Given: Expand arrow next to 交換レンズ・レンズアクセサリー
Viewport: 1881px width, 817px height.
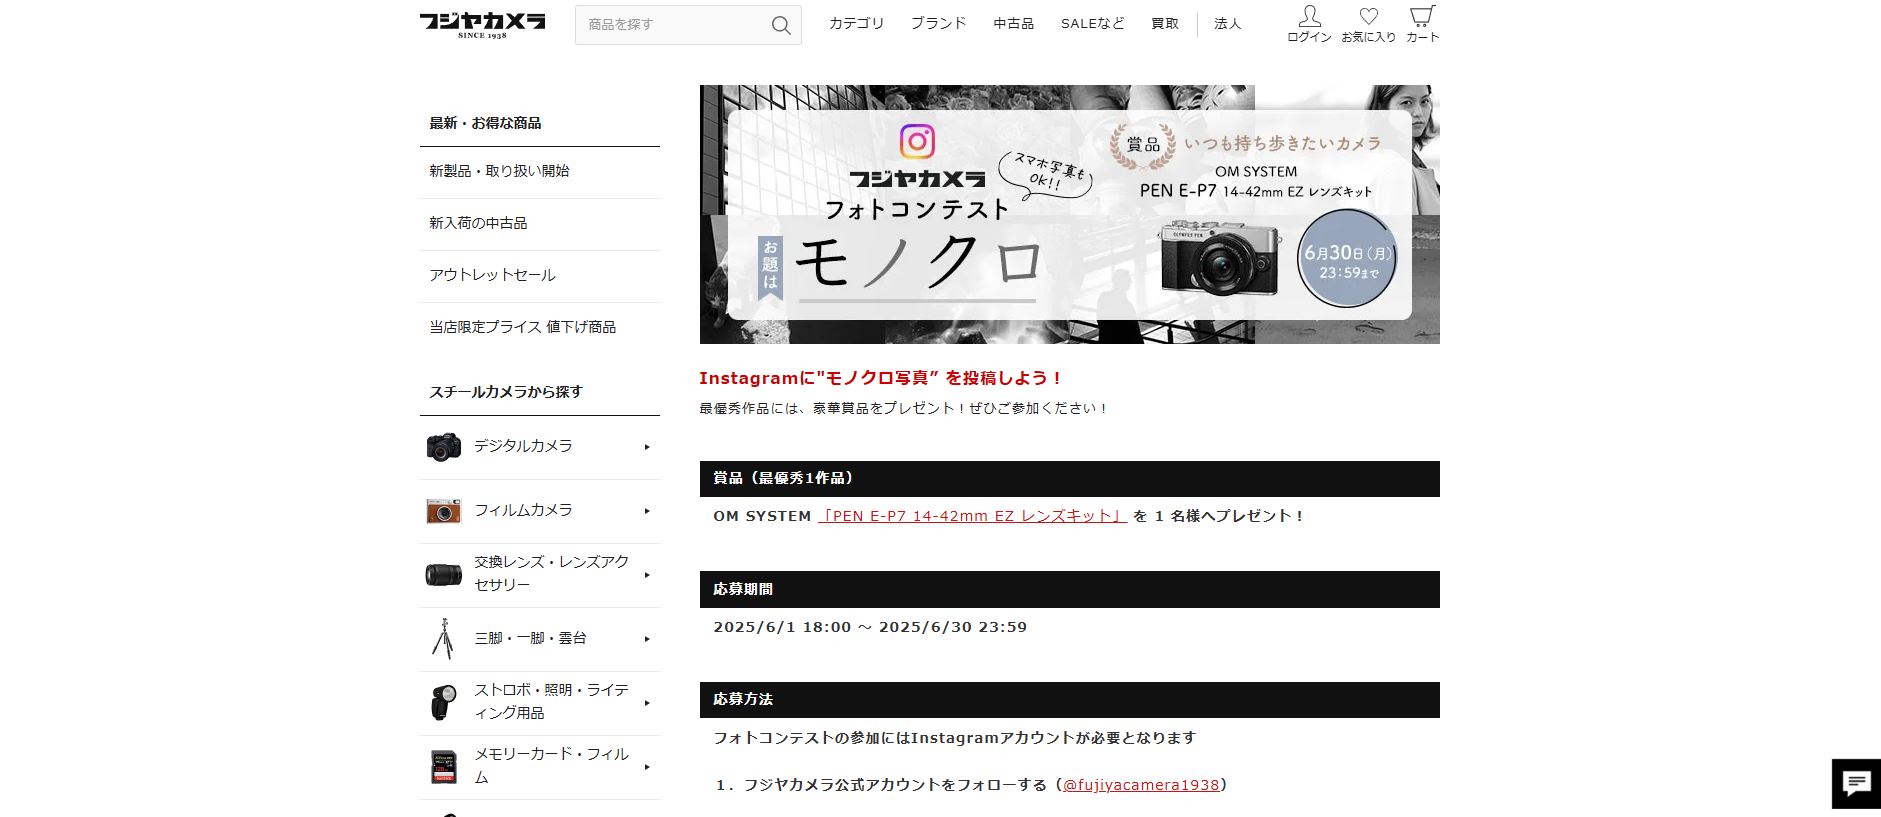Looking at the screenshot, I should coord(647,575).
